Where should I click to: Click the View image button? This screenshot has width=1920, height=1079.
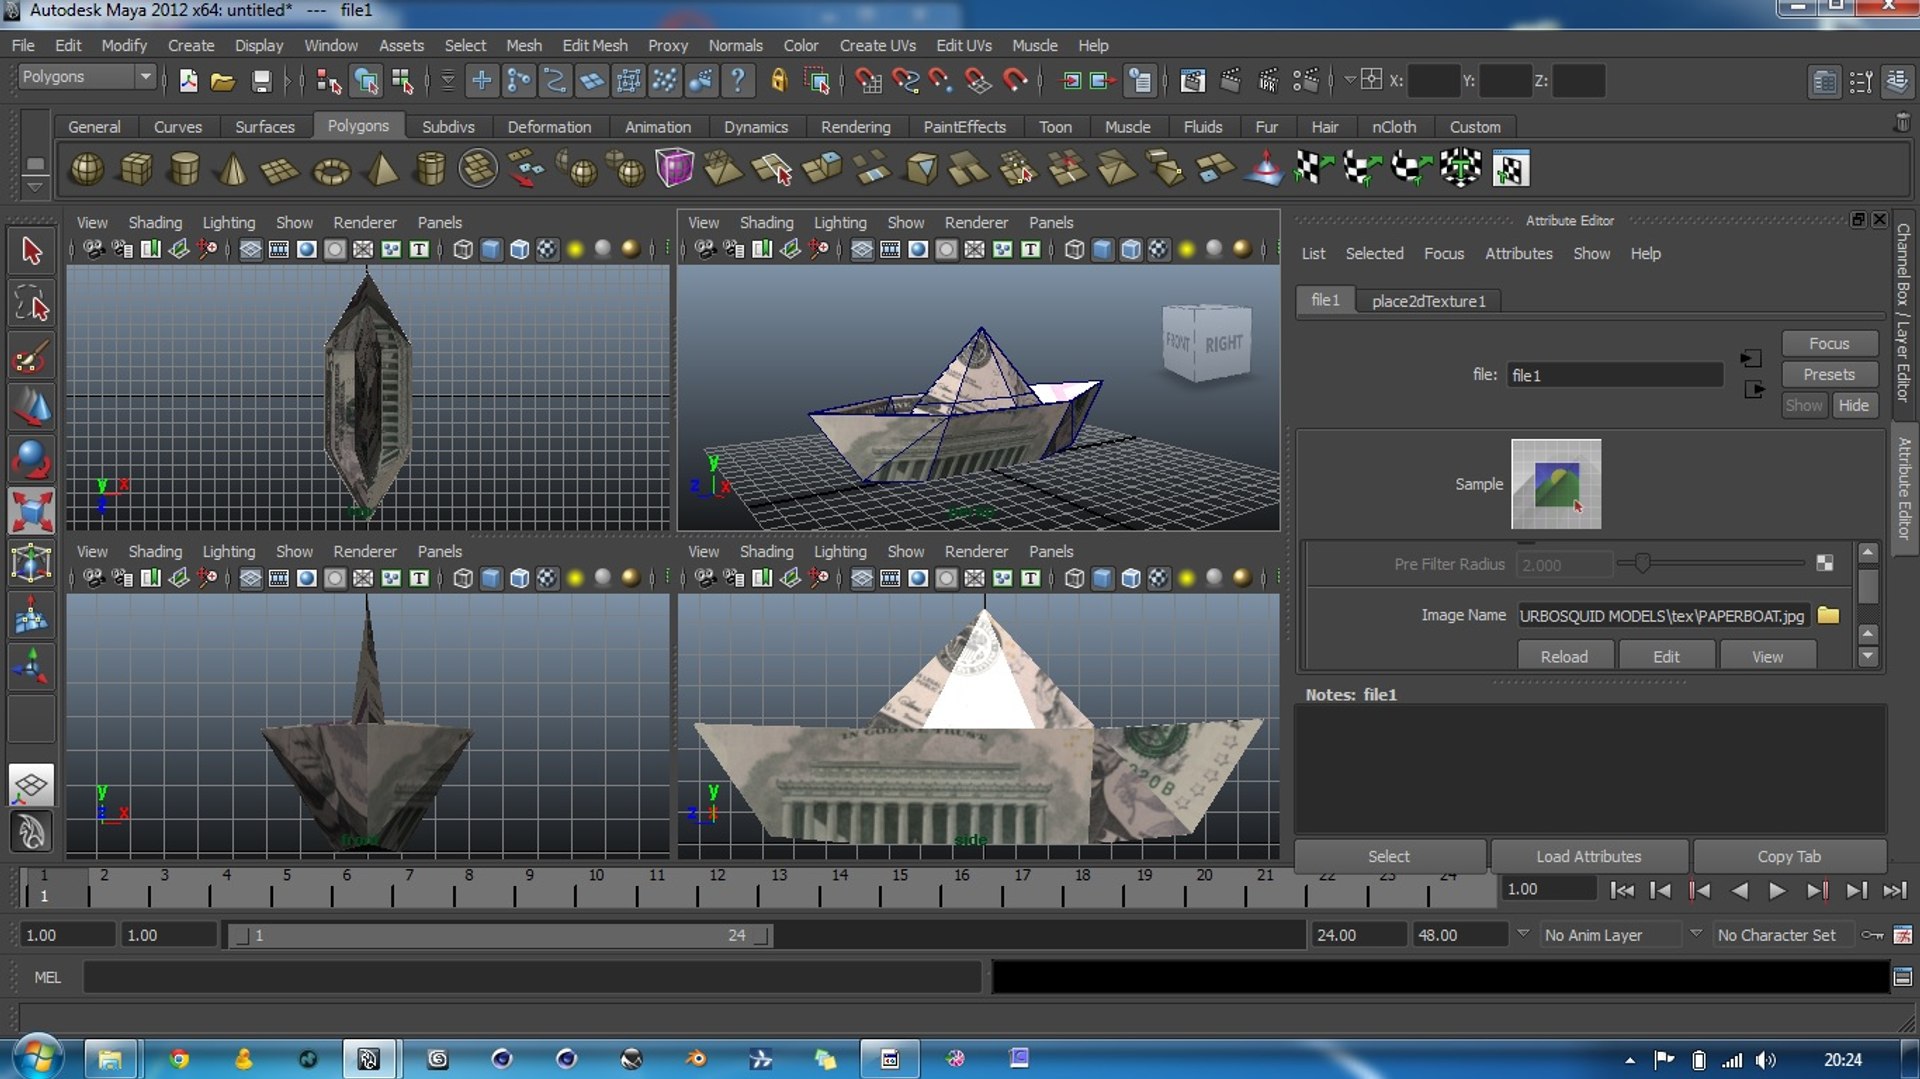coord(1767,656)
